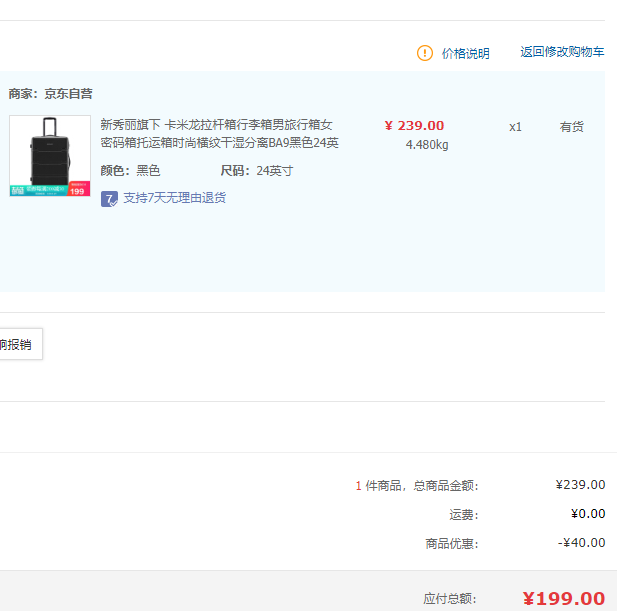Click the 总商品金额 ¥239.00 amount
Screen dimensions: 617x611
580,485
